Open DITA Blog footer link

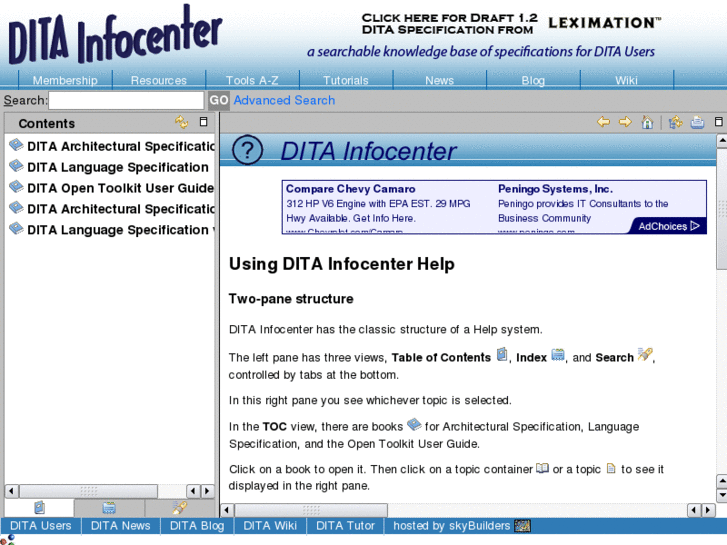tap(197, 526)
